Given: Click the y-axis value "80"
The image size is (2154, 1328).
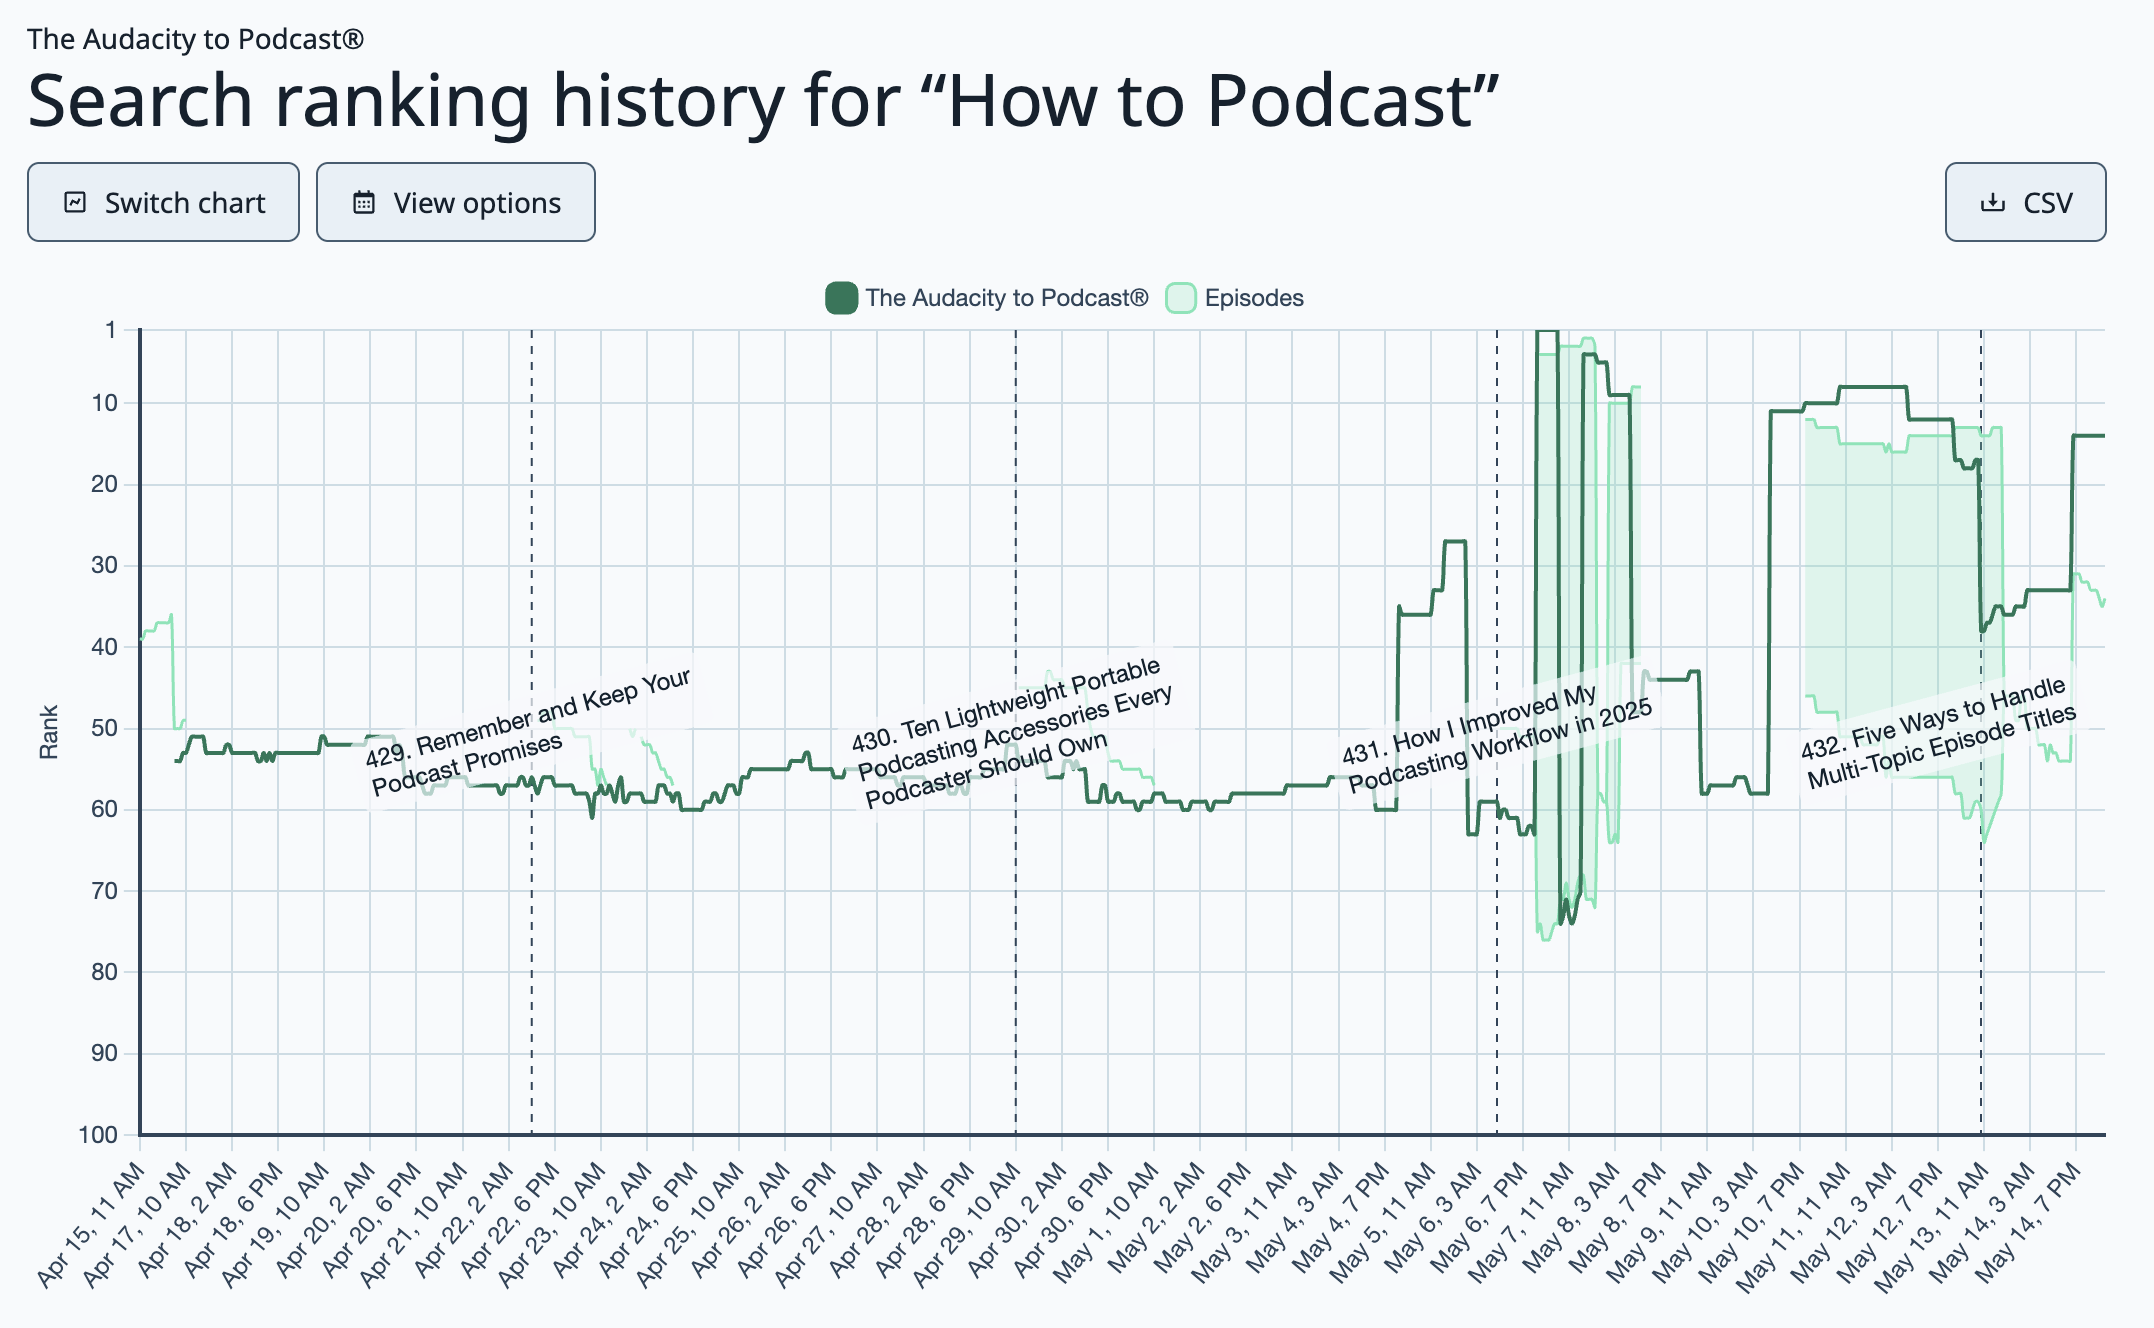Looking at the screenshot, I should click(x=104, y=972).
